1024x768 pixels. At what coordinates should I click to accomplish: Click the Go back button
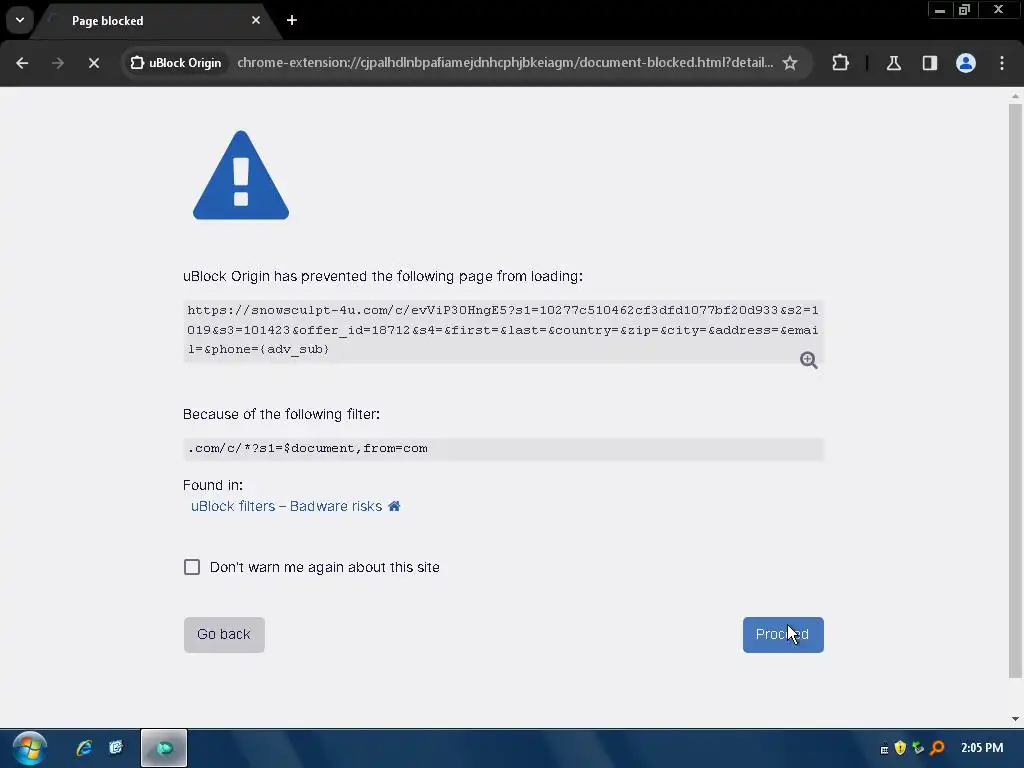224,635
